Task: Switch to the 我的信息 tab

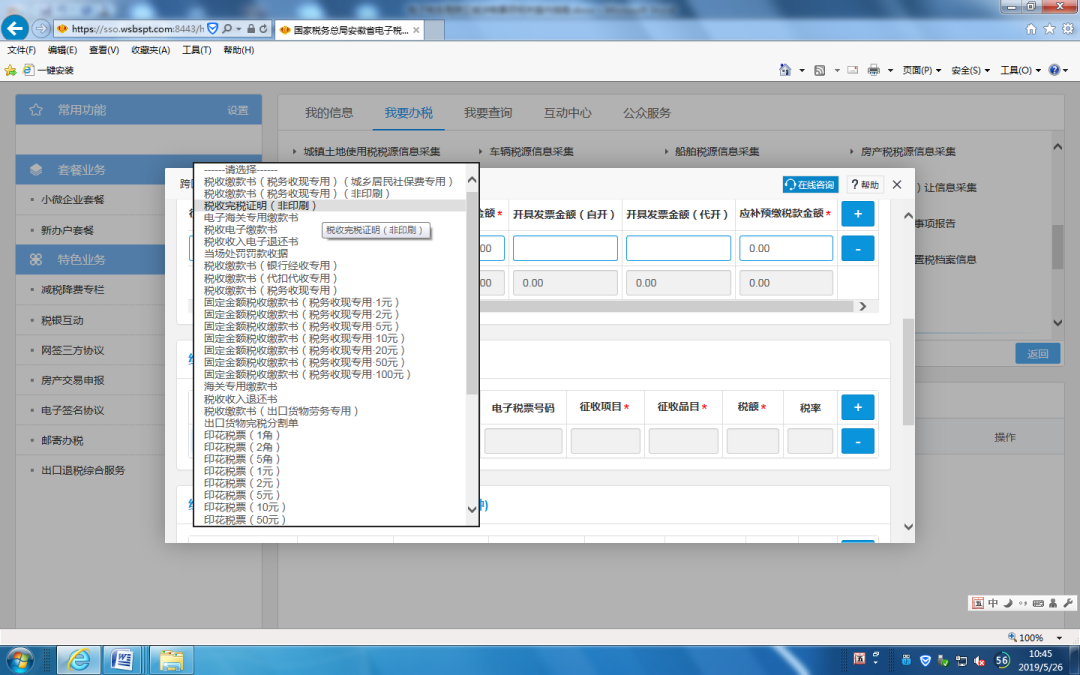Action: tap(329, 113)
